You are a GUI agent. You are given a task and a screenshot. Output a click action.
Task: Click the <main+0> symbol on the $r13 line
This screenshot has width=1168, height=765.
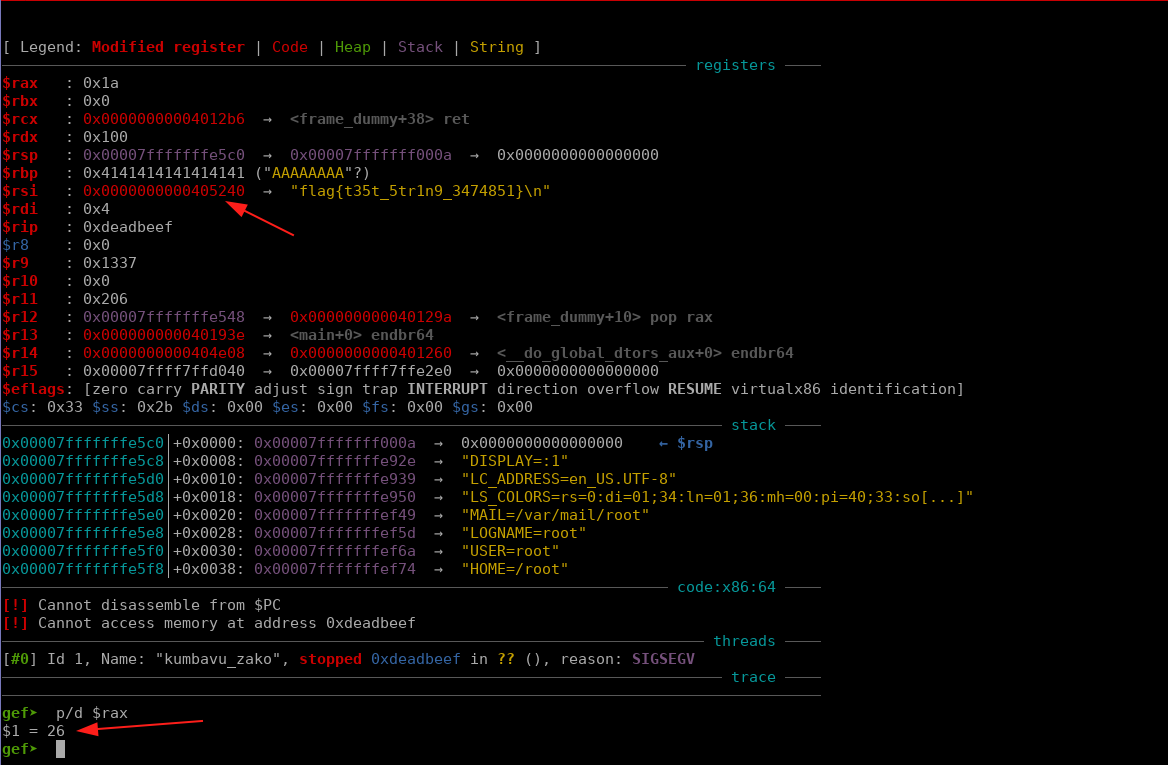point(327,335)
